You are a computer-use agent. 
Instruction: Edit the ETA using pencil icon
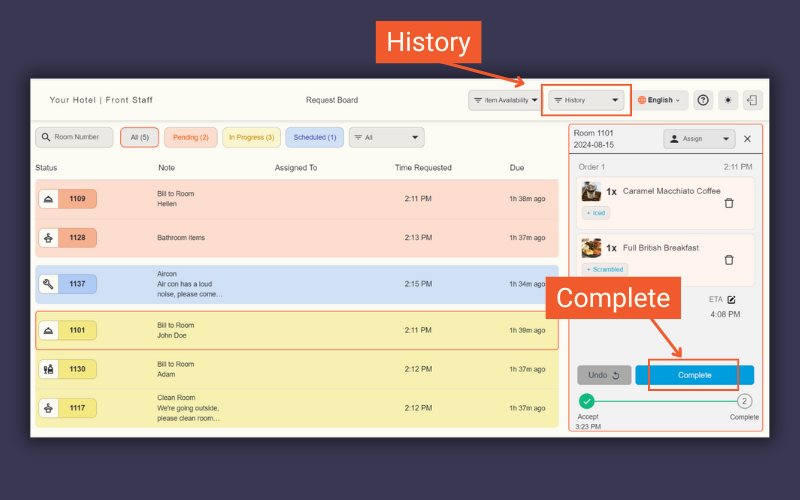coord(731,299)
